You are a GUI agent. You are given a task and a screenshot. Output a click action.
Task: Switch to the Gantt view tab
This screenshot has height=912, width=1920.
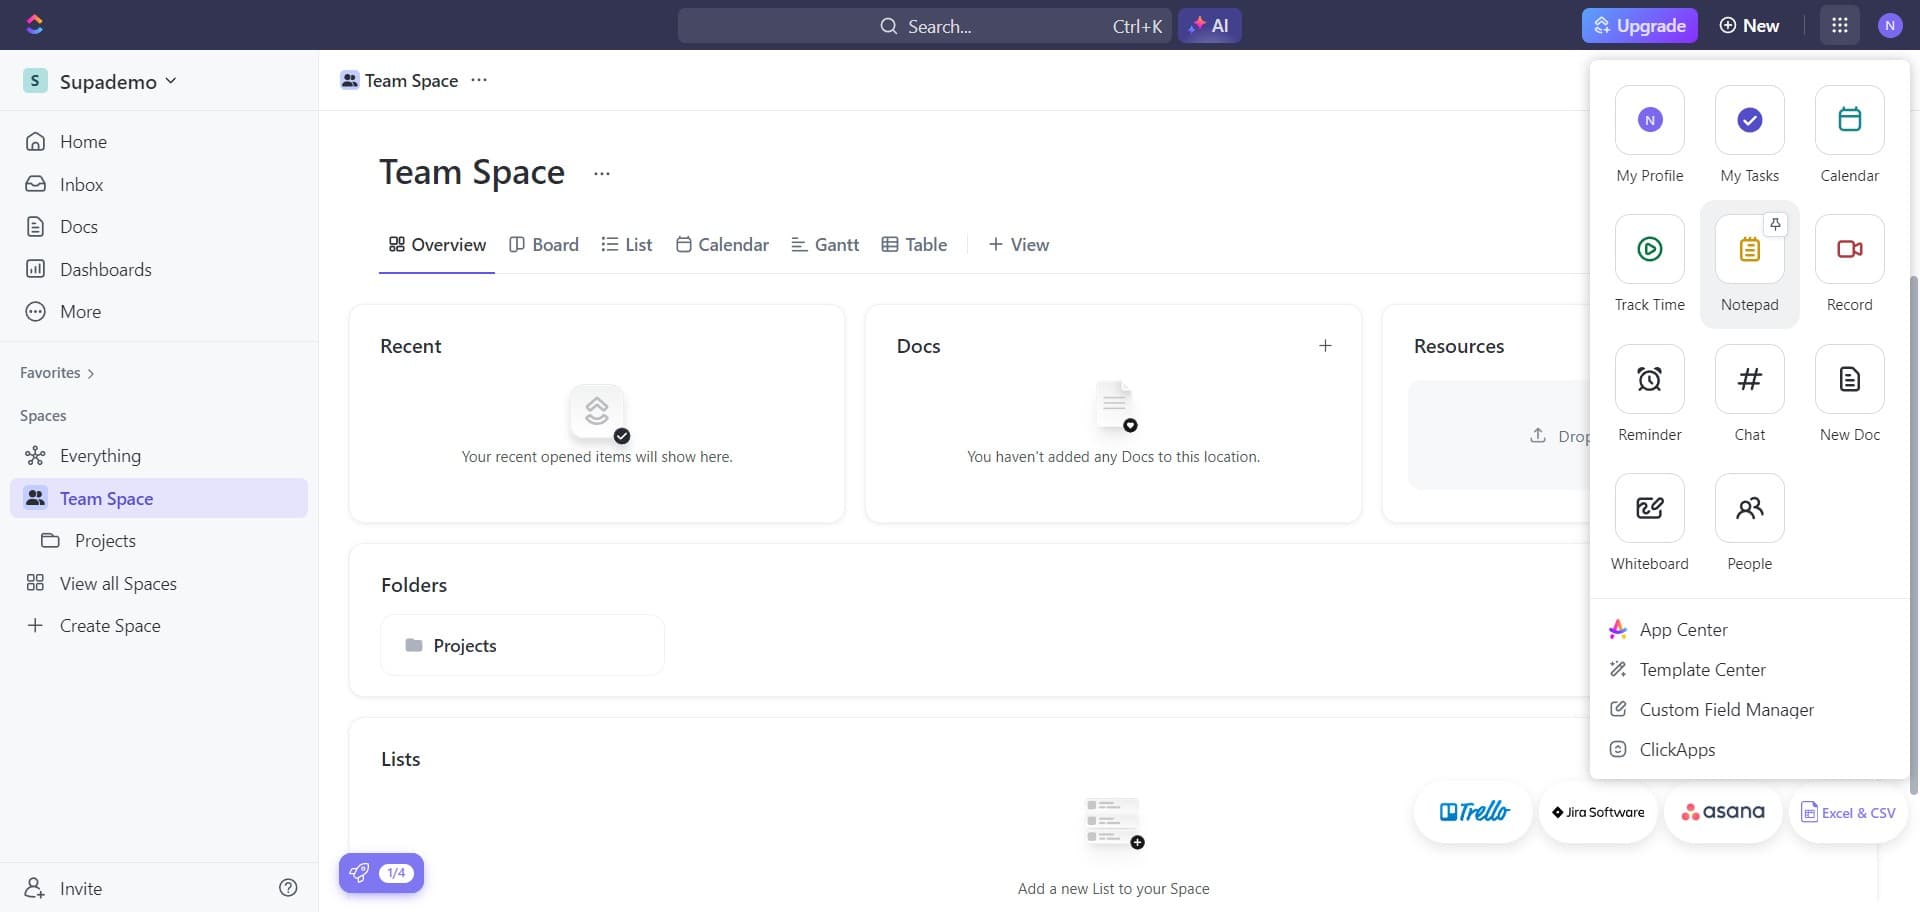click(x=825, y=245)
